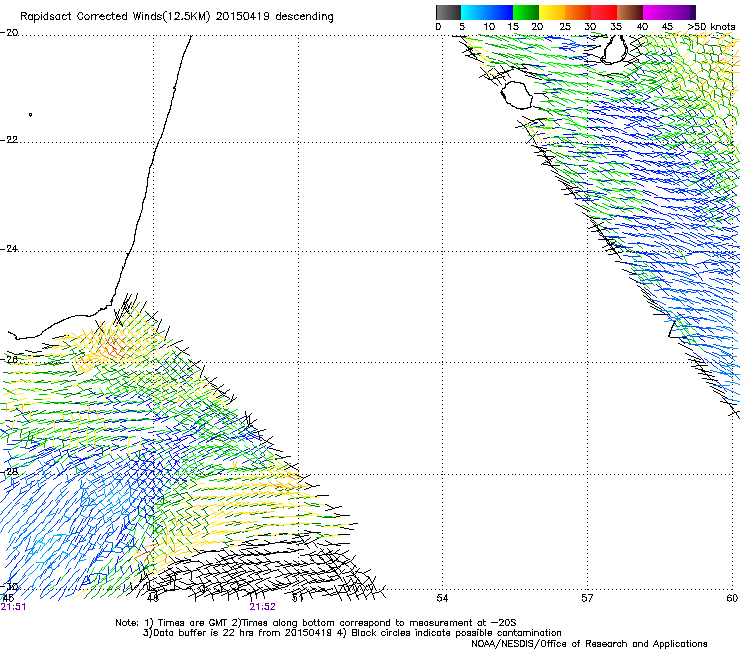Select the green 15-20 knots color band

[x=526, y=12]
